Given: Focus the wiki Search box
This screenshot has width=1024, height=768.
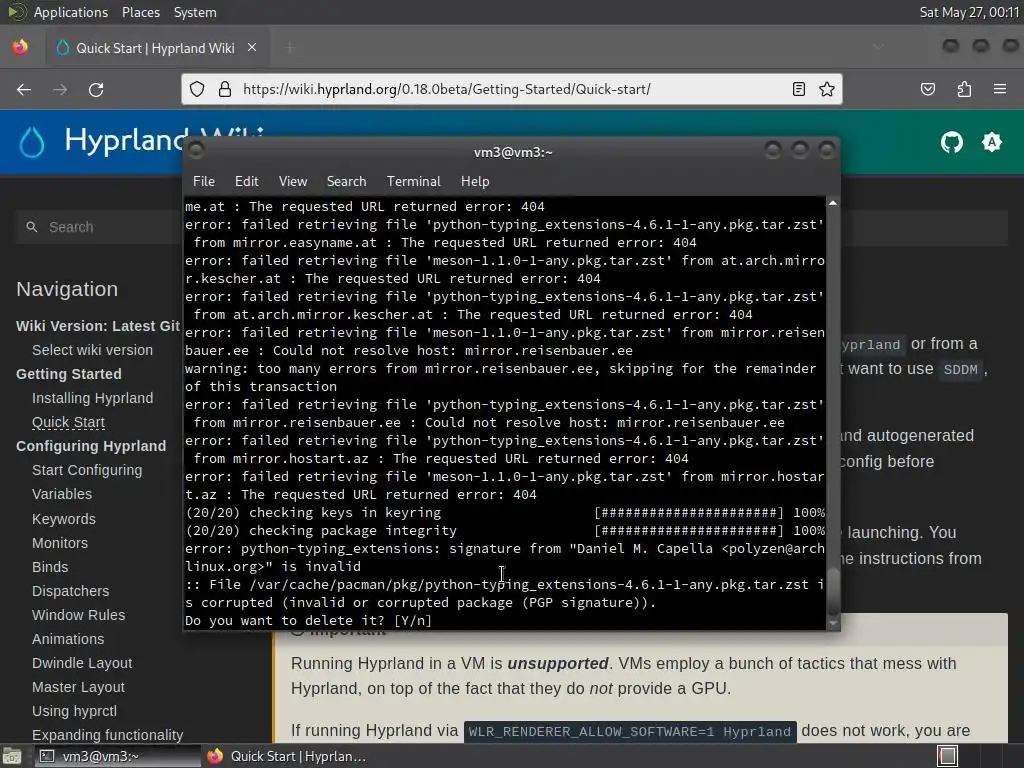Looking at the screenshot, I should (98, 227).
